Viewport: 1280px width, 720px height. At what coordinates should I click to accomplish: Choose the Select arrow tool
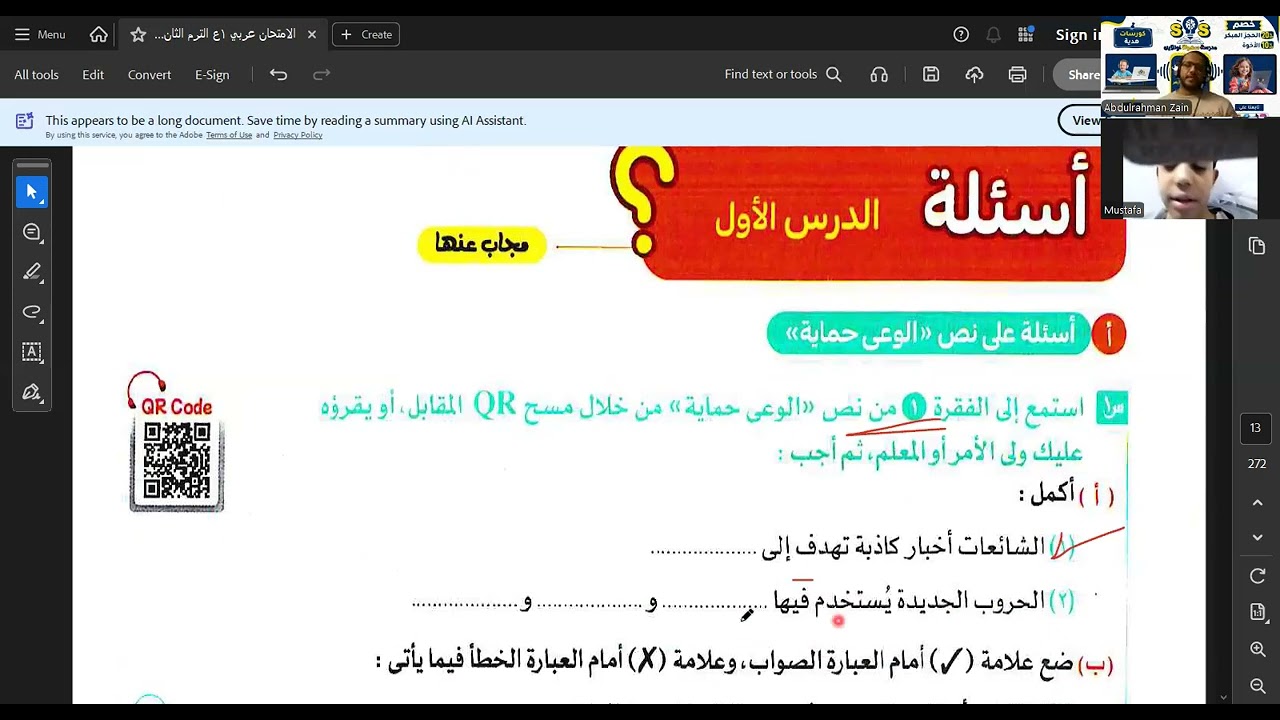pos(32,192)
